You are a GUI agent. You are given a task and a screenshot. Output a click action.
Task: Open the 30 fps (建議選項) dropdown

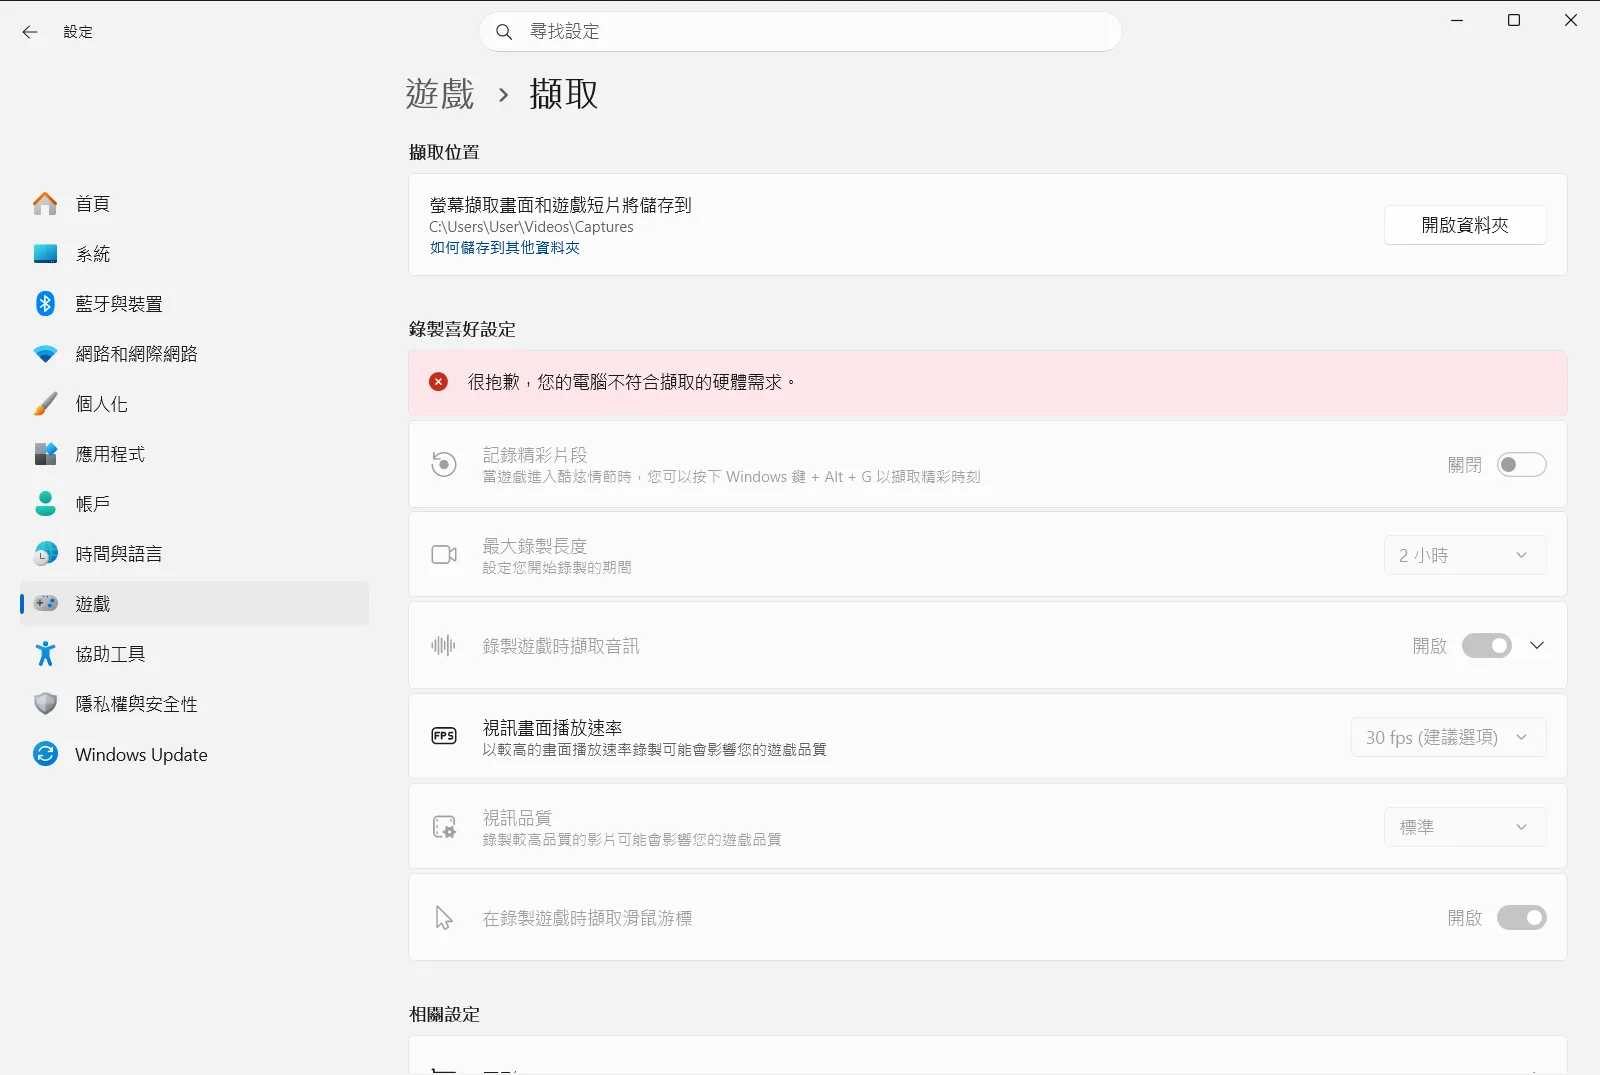1448,737
